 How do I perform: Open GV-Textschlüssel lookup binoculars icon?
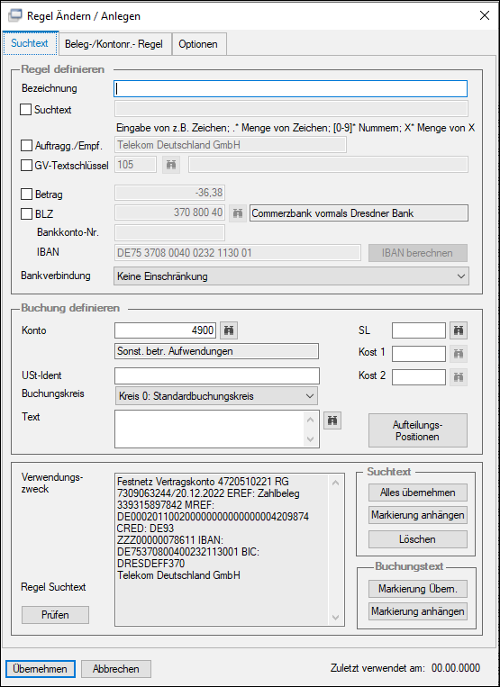point(171,165)
